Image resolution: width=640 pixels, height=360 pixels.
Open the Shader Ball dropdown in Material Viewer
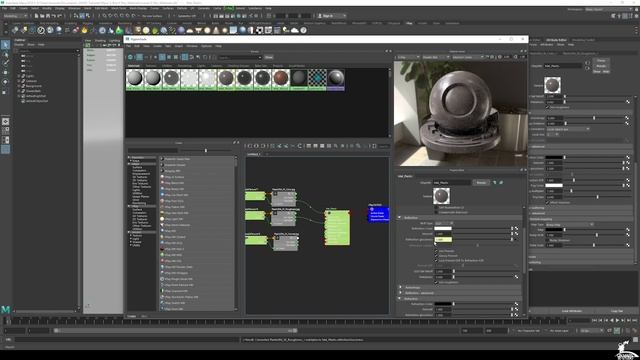click(436, 57)
